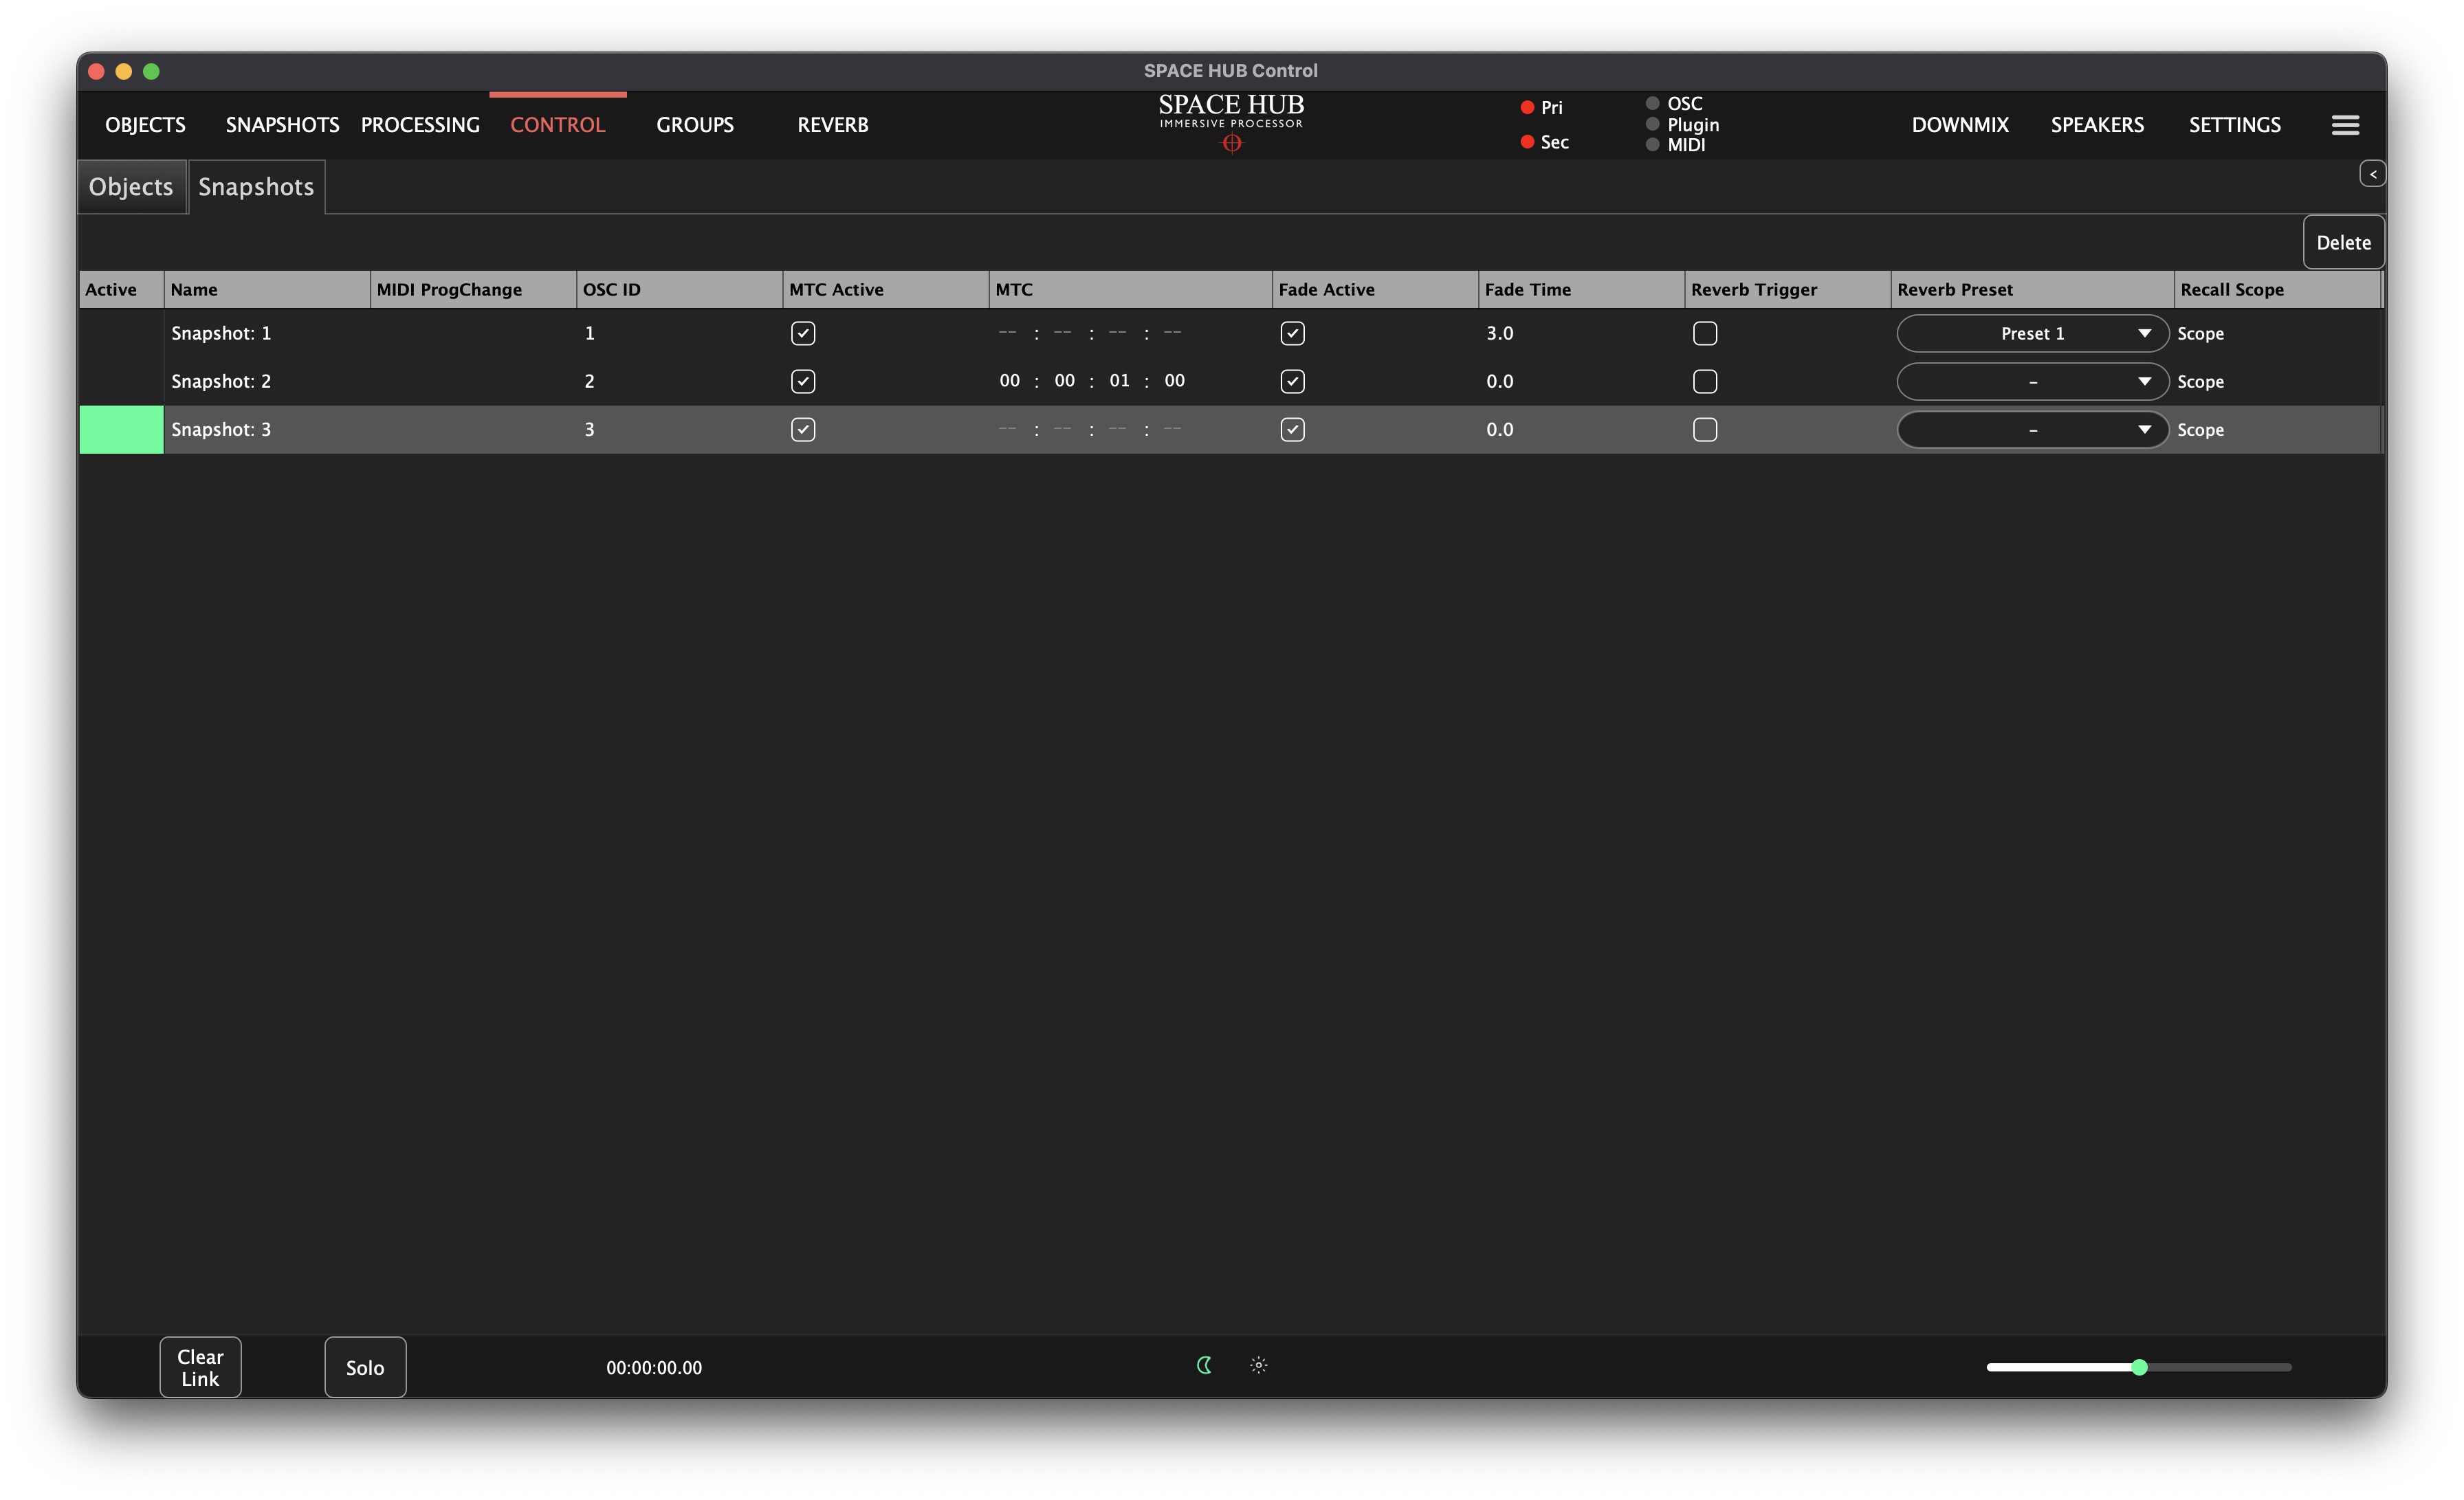The width and height of the screenshot is (2464, 1500).
Task: Click the collapse panel arrow icon
Action: [2372, 174]
